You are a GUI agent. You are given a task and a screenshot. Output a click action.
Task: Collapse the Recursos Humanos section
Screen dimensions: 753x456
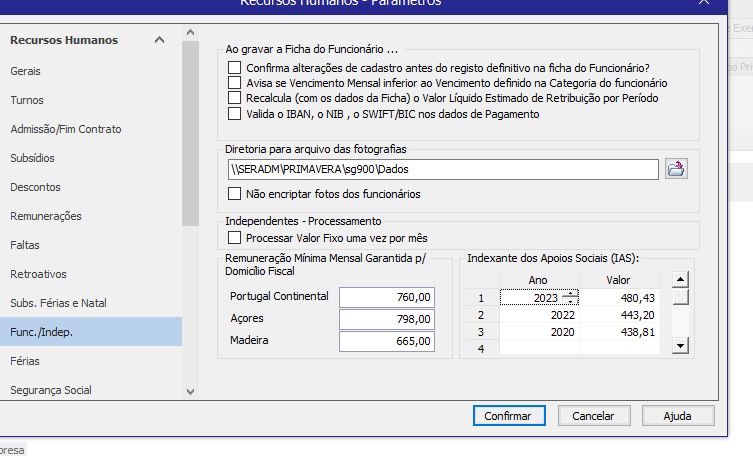(x=159, y=40)
